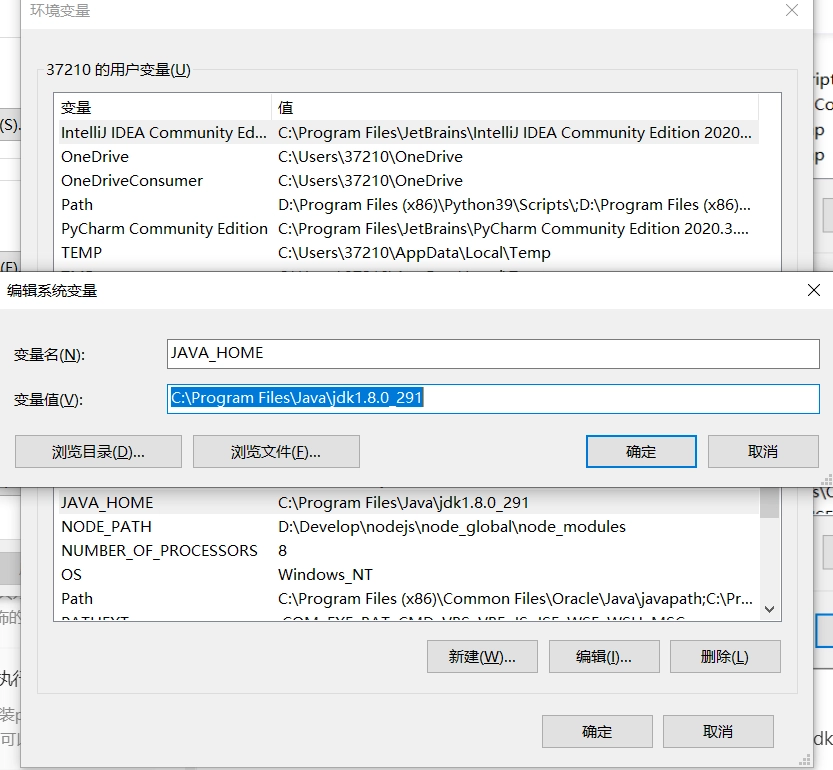Select the OneDriveConsumer user variable row
833x770 pixels.
click(x=409, y=181)
